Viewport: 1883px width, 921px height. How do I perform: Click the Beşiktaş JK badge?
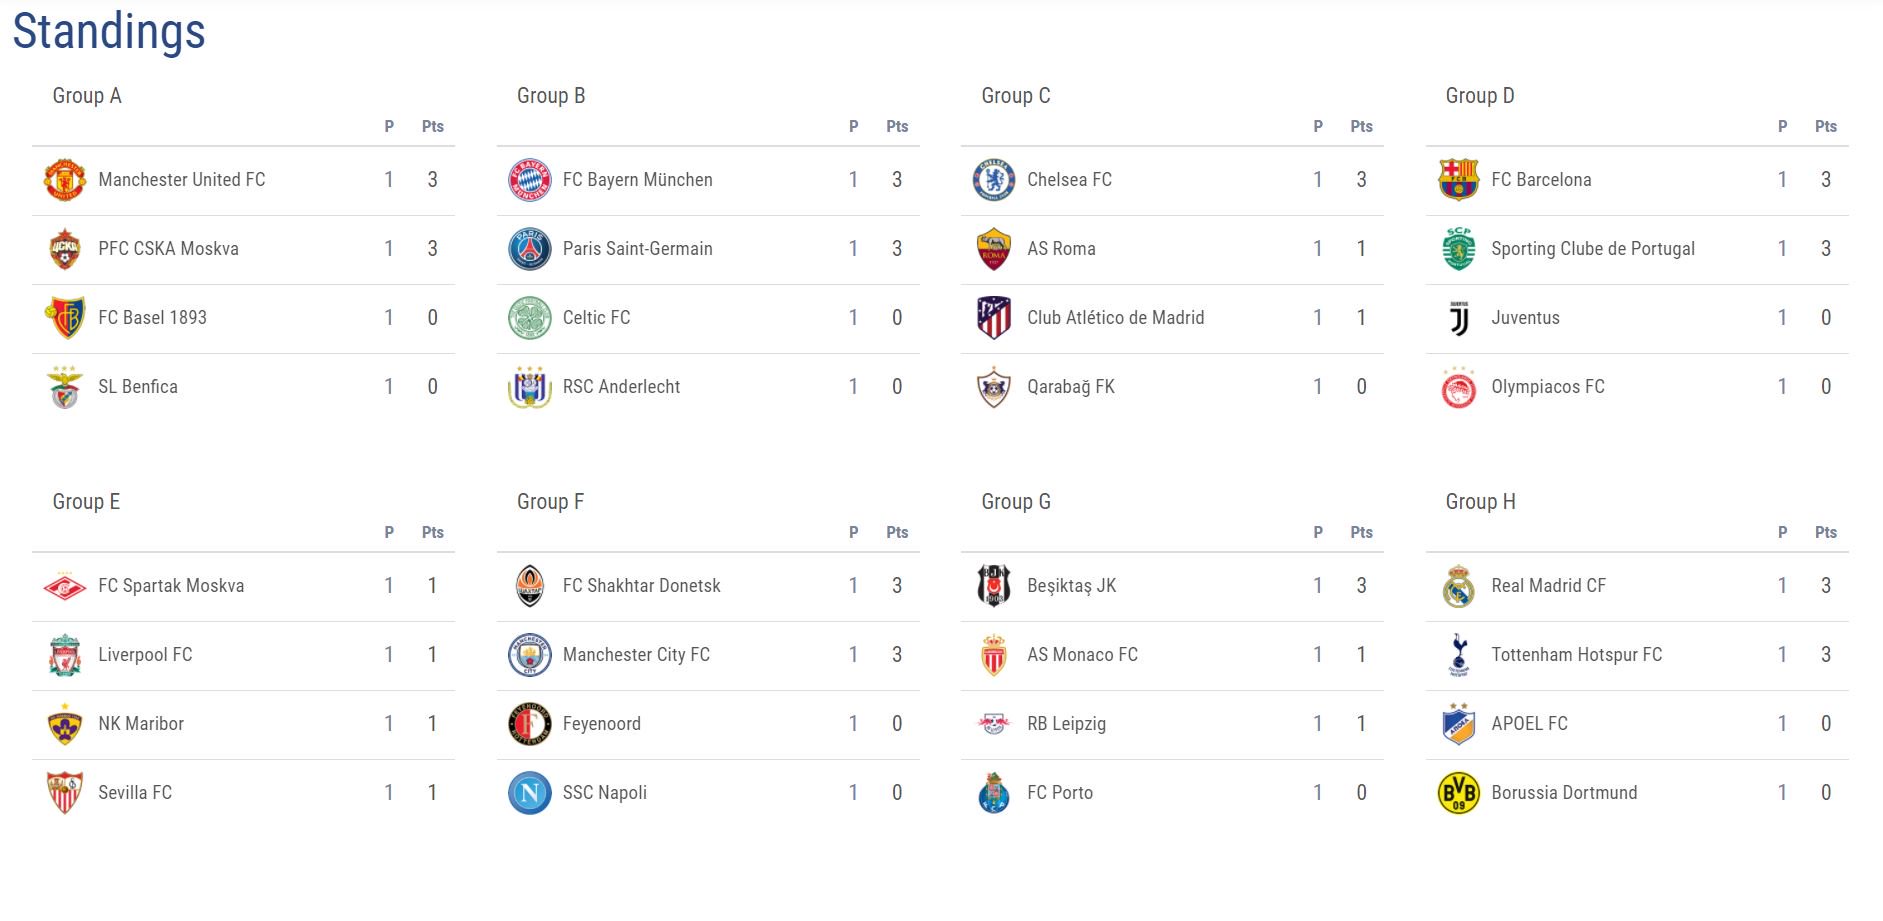point(993,586)
